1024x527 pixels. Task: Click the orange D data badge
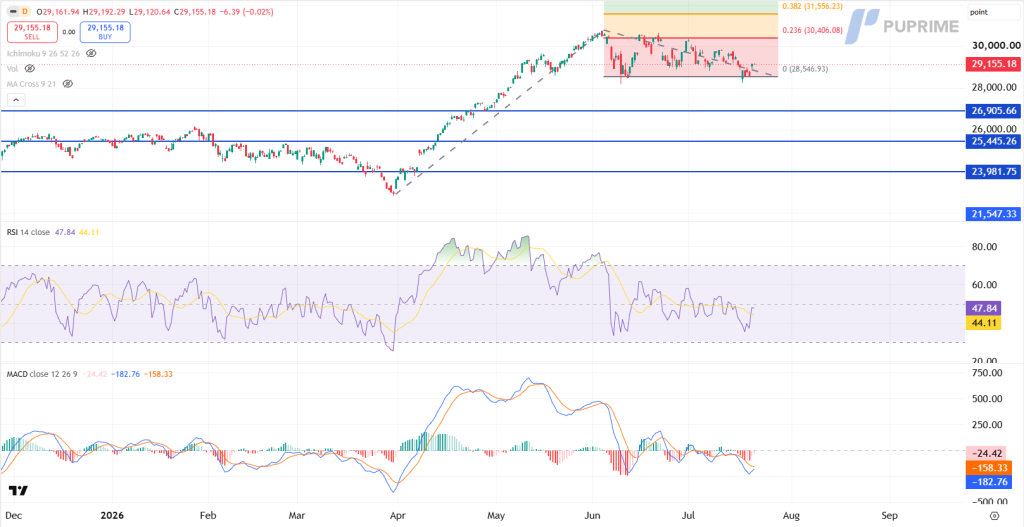click(x=25, y=12)
